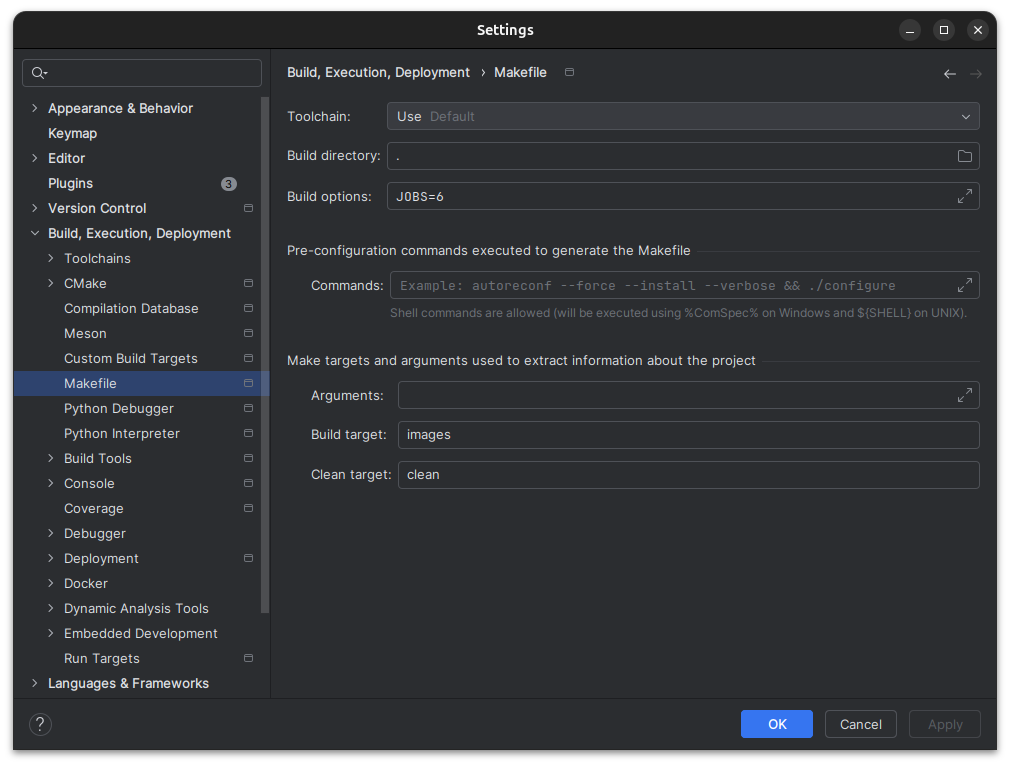Click project icon next to Console
The height and width of the screenshot is (766, 1010).
click(248, 483)
